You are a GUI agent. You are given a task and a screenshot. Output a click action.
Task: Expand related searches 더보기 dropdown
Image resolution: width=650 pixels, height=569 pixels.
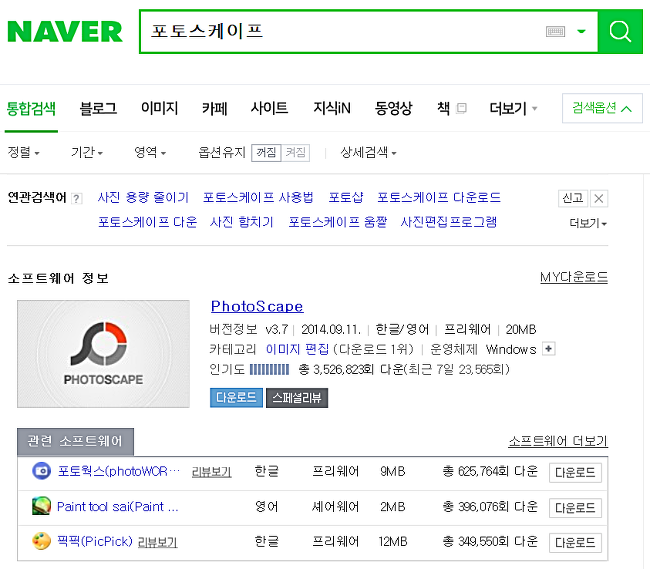(588, 223)
